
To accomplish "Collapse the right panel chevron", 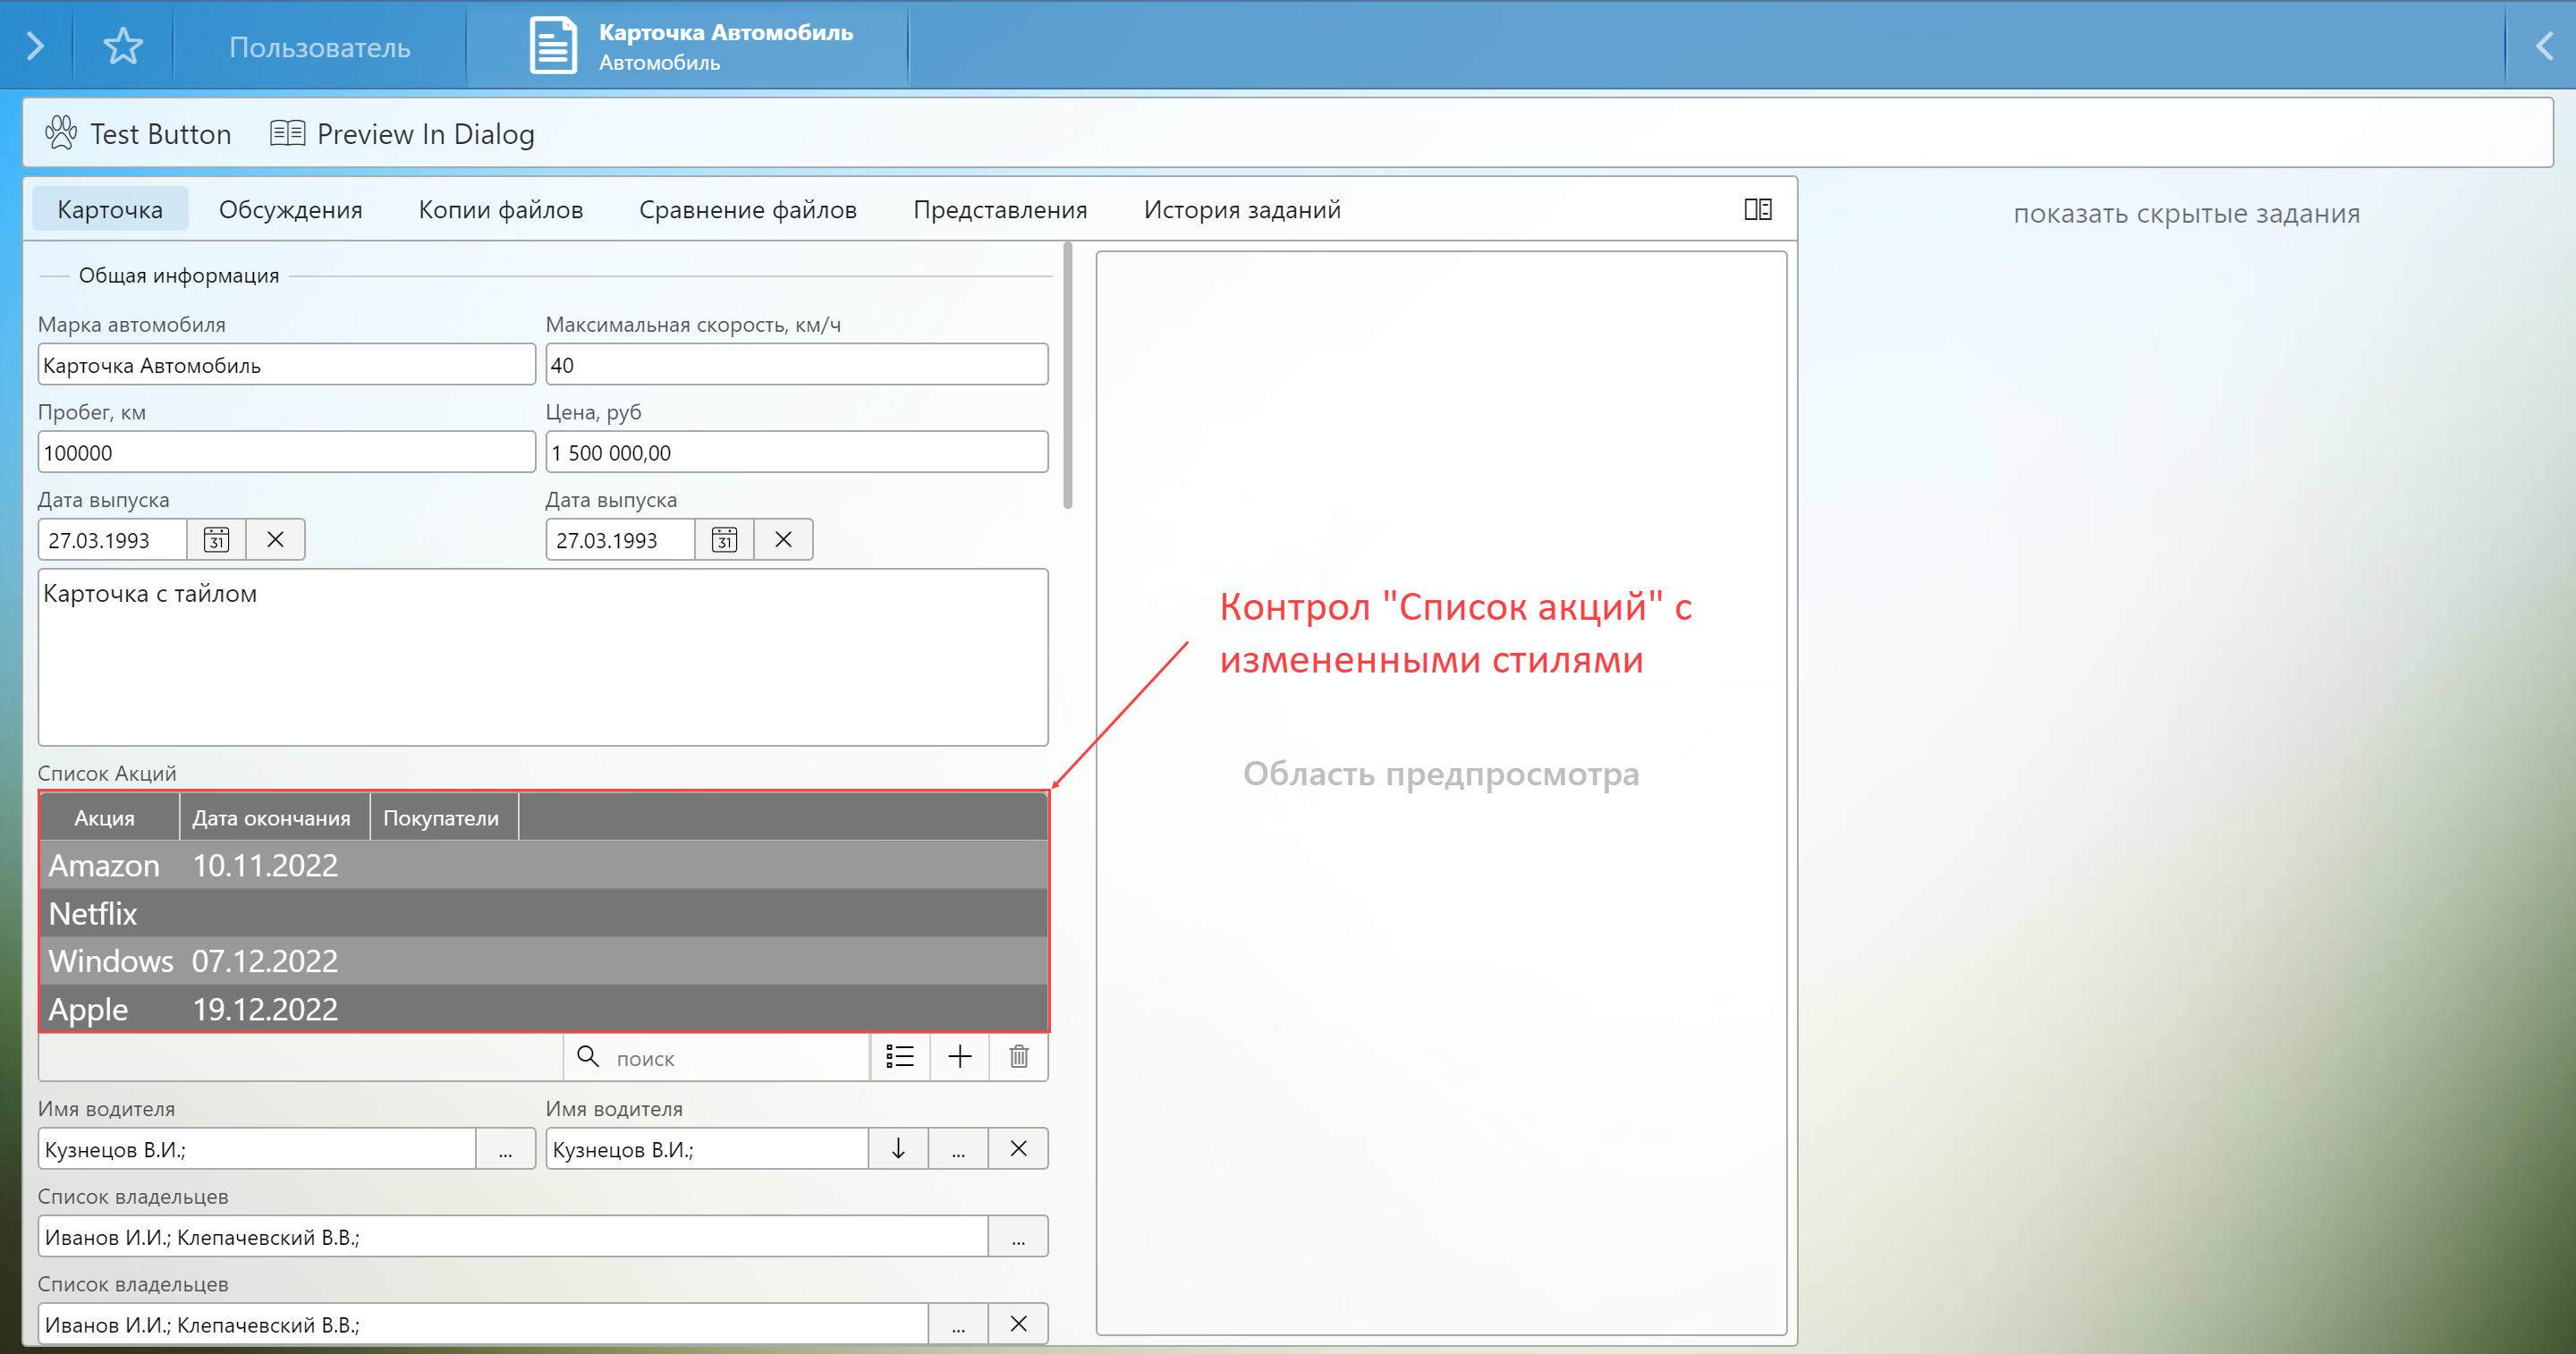I will (2543, 46).
